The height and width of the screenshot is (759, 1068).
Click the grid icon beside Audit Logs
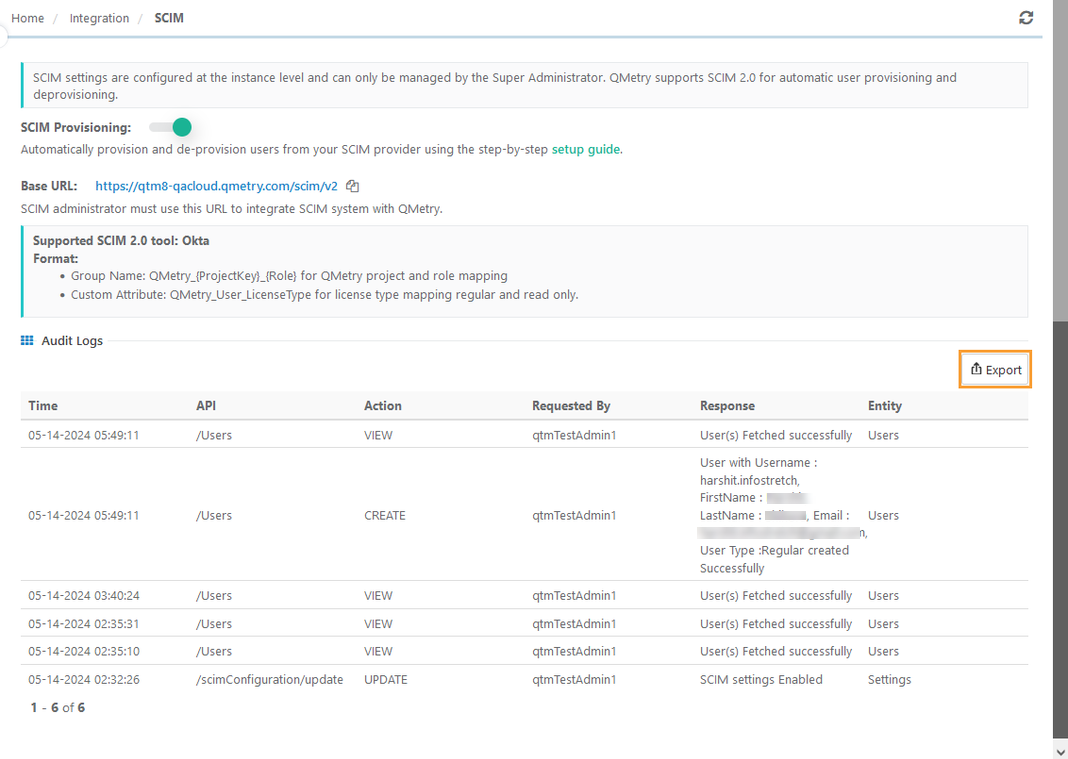tap(26, 340)
